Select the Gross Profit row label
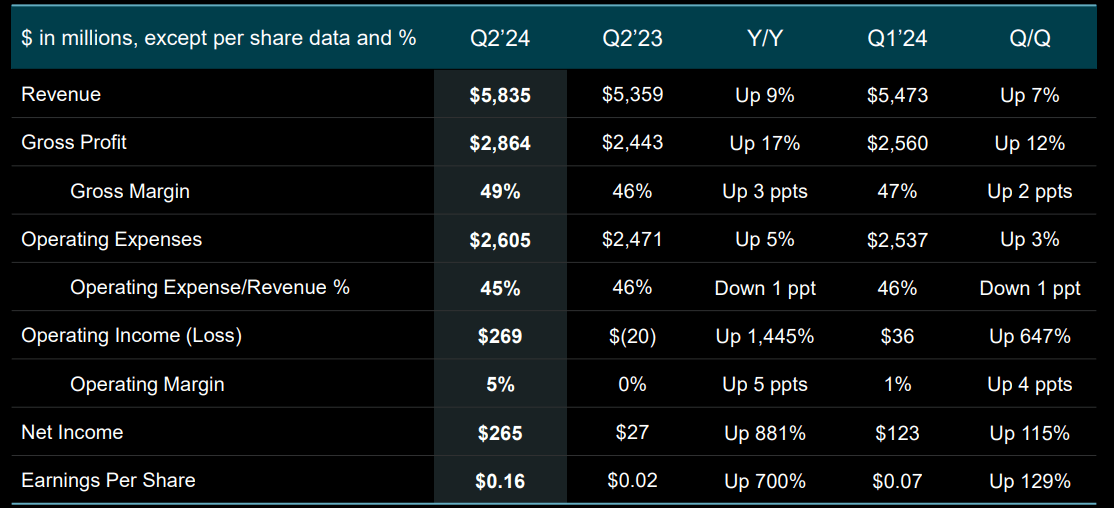This screenshot has width=1114, height=508. tap(74, 143)
